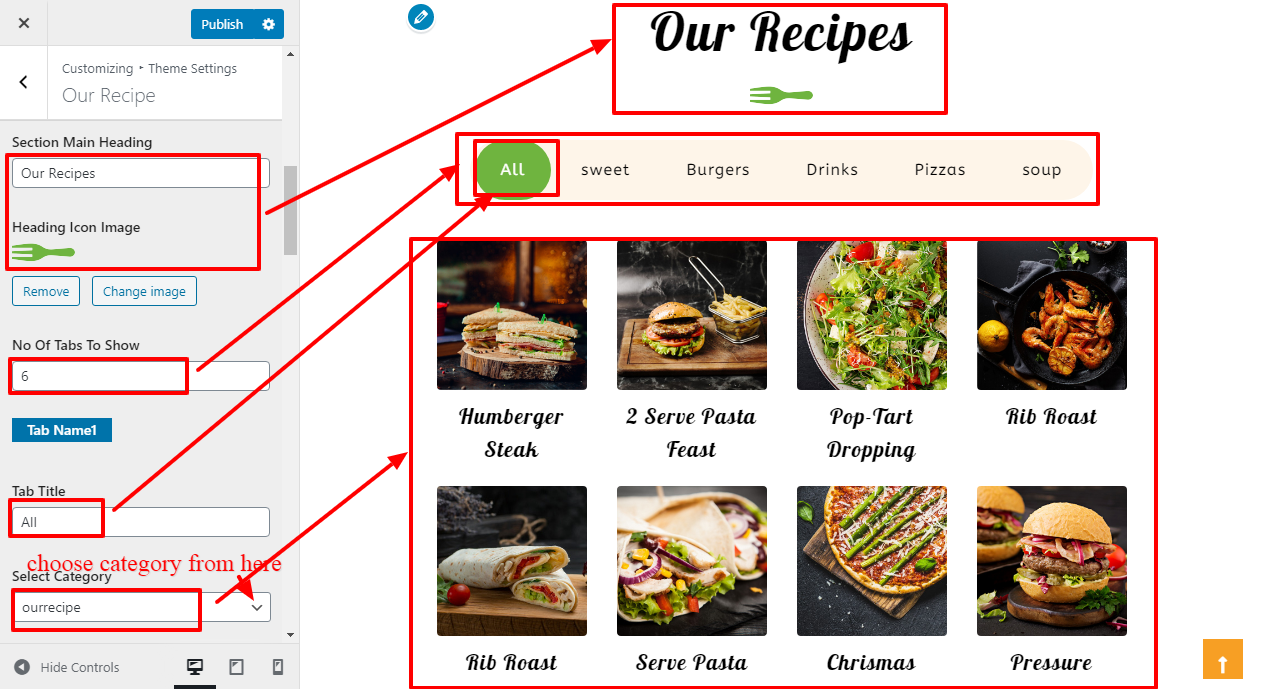Switch to desktop preview device icon
Viewport: 1263px width, 689px height.
pos(195,667)
